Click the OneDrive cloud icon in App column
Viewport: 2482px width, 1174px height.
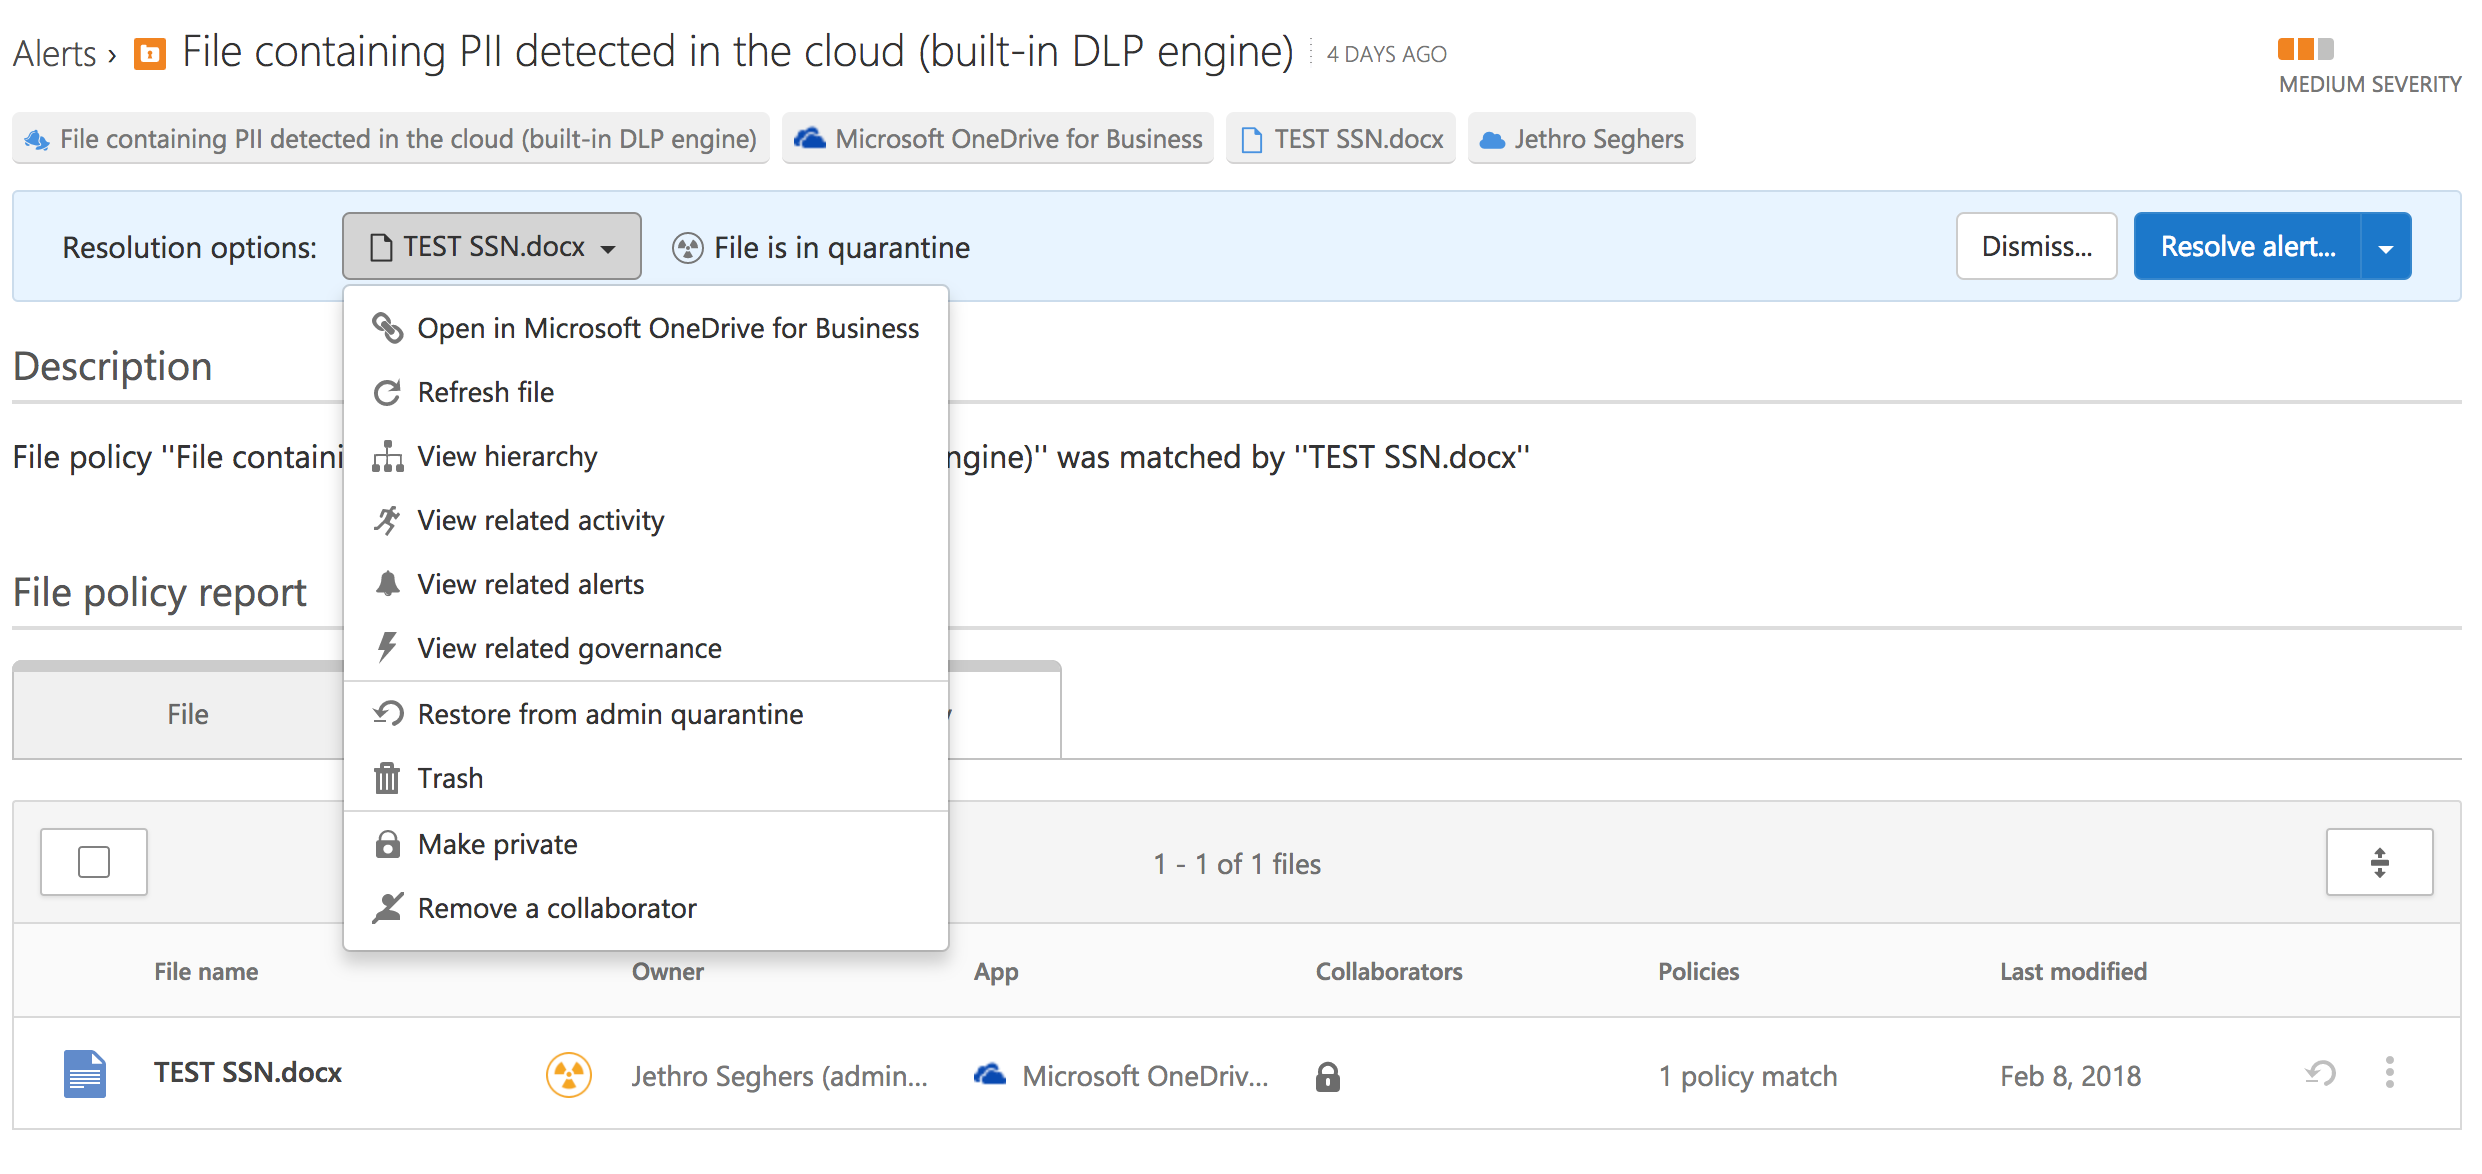coord(990,1075)
